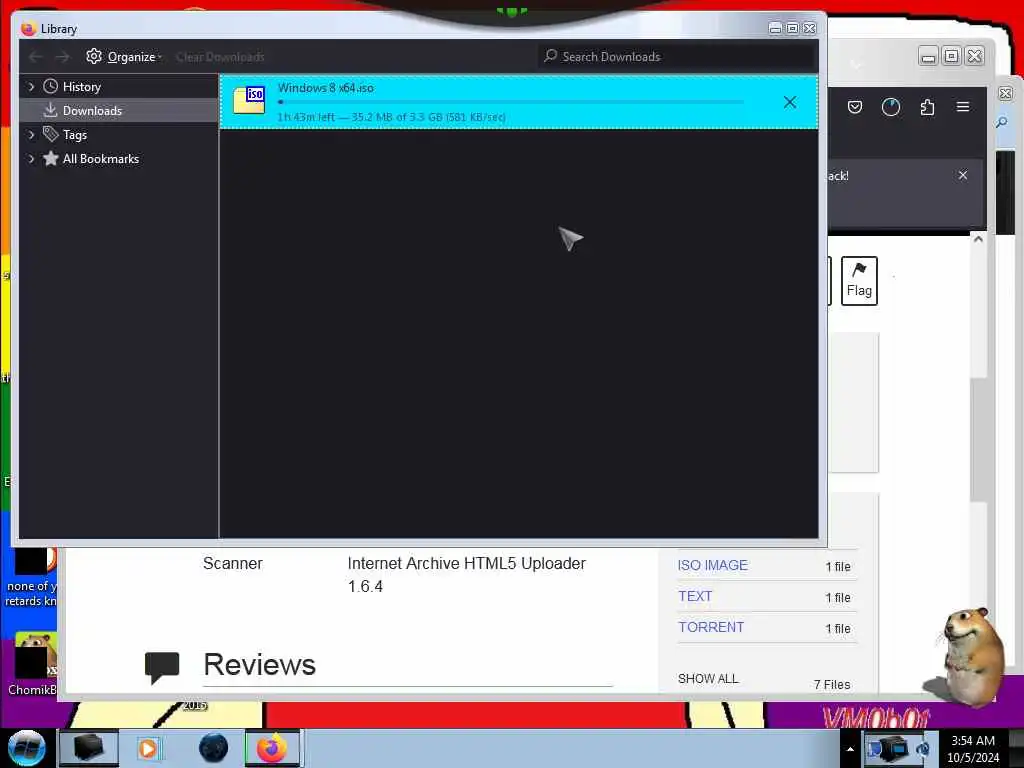Click the Firefox taskbar button

coord(272,748)
